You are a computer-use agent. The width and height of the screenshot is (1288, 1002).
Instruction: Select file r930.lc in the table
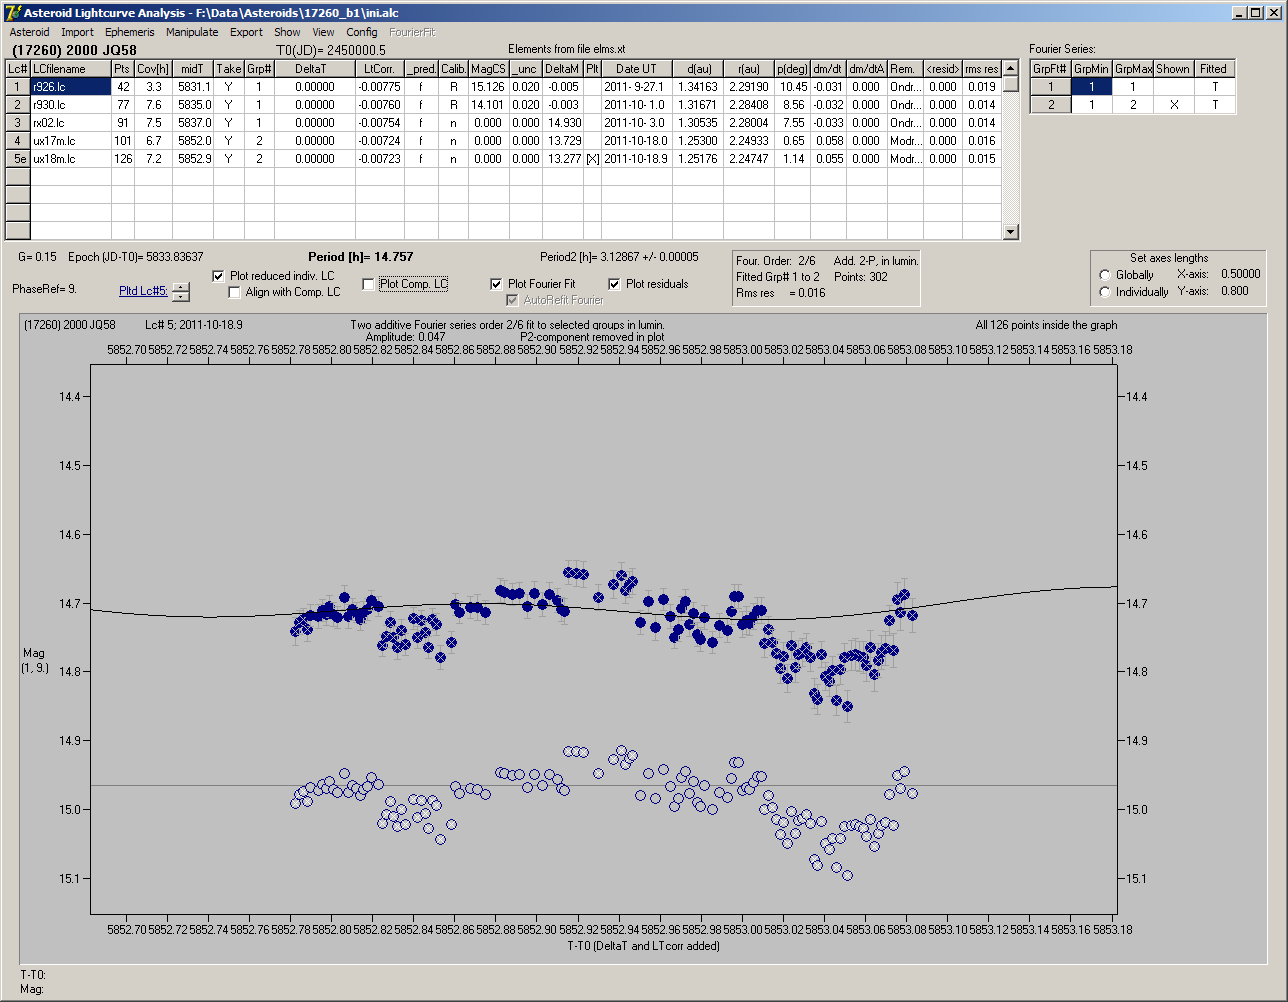(70, 105)
